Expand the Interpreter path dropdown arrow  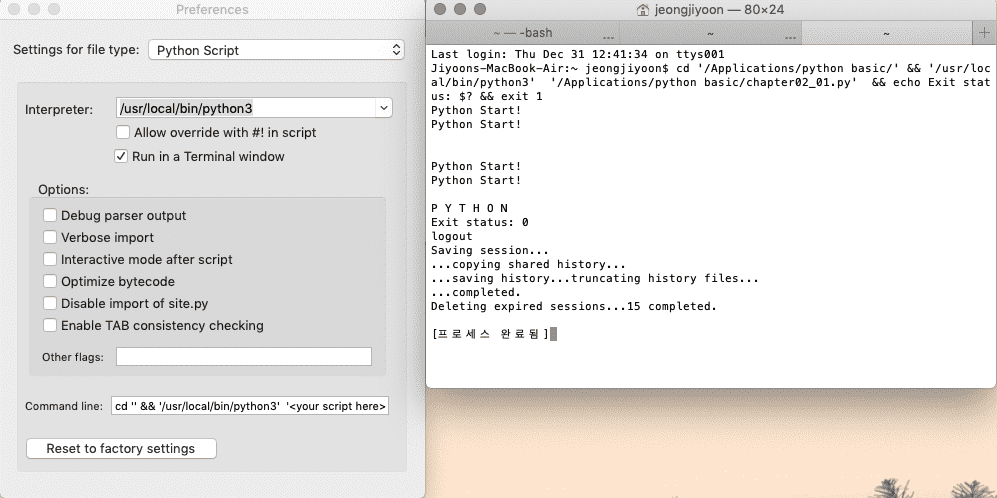tap(384, 108)
